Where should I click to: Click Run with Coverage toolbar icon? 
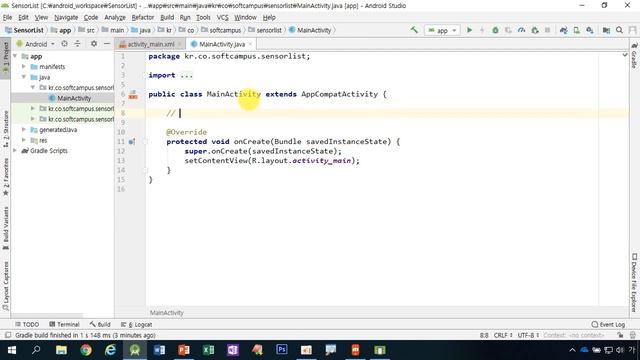508,30
